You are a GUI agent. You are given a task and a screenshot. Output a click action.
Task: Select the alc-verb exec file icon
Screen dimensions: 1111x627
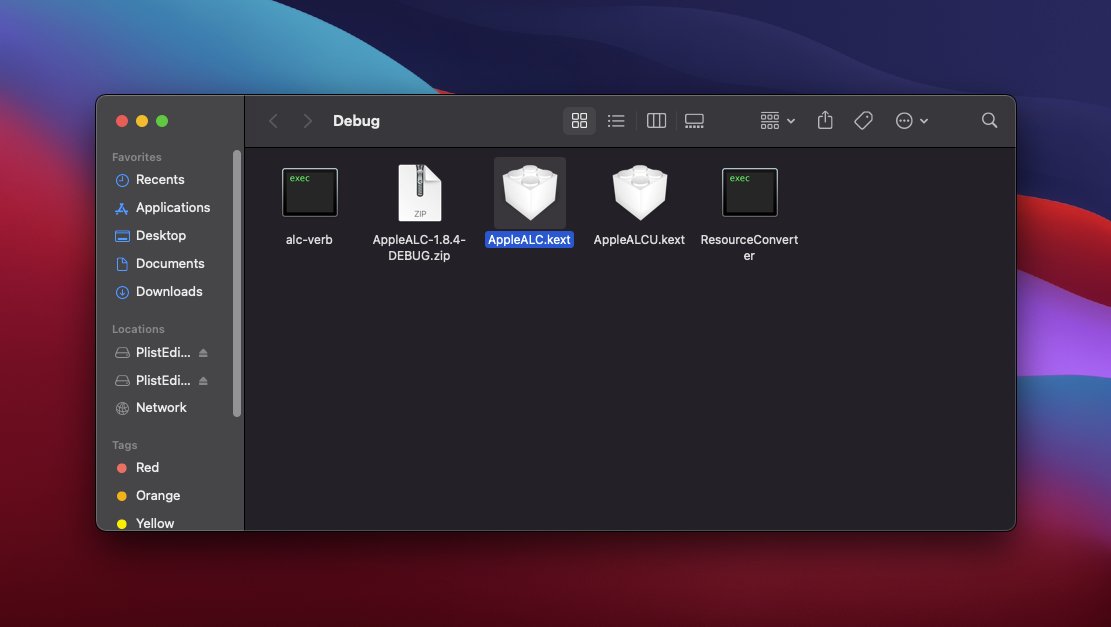click(x=310, y=192)
